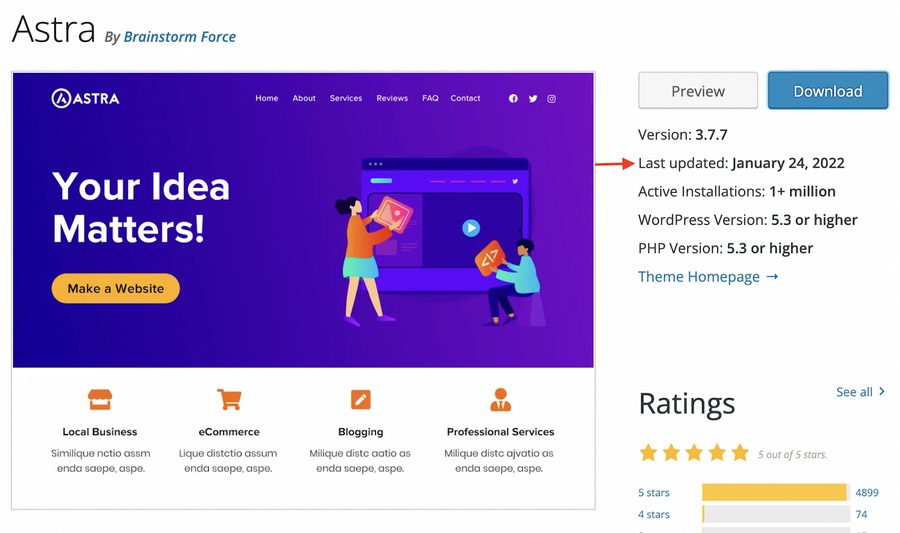Click the Make a Website button

point(116,289)
